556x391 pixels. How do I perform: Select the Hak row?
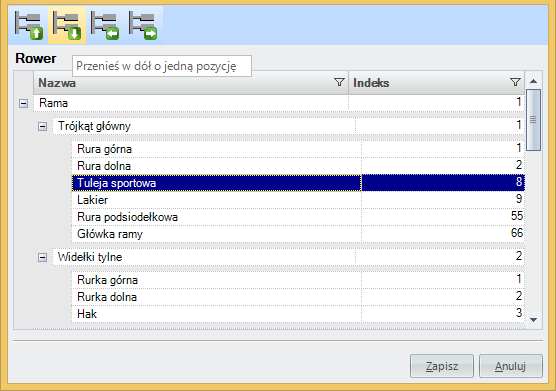coord(298,314)
